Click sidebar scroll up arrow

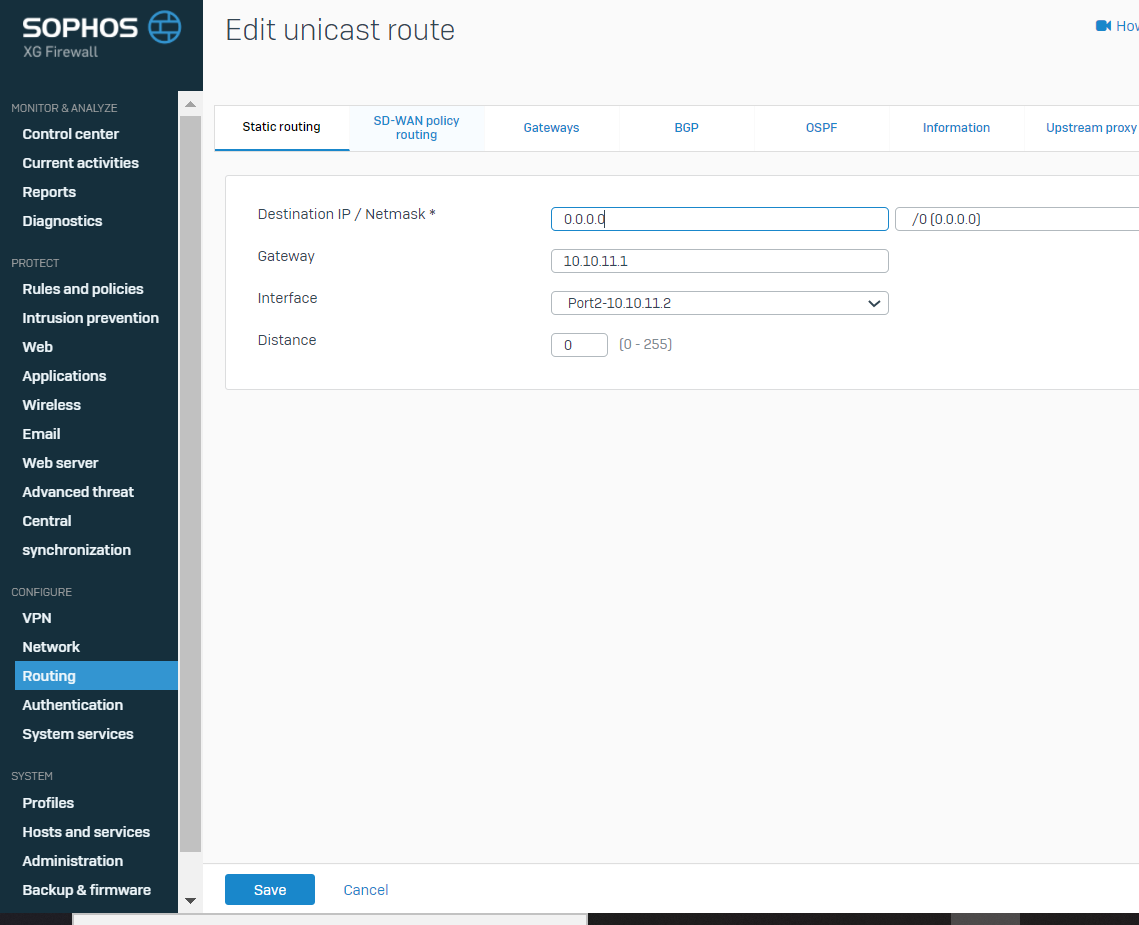190,105
